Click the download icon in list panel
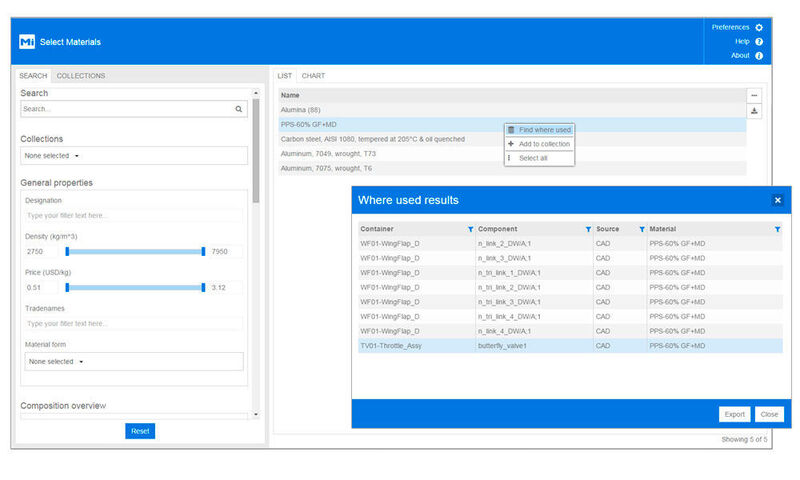The width and height of the screenshot is (800, 480). [755, 111]
